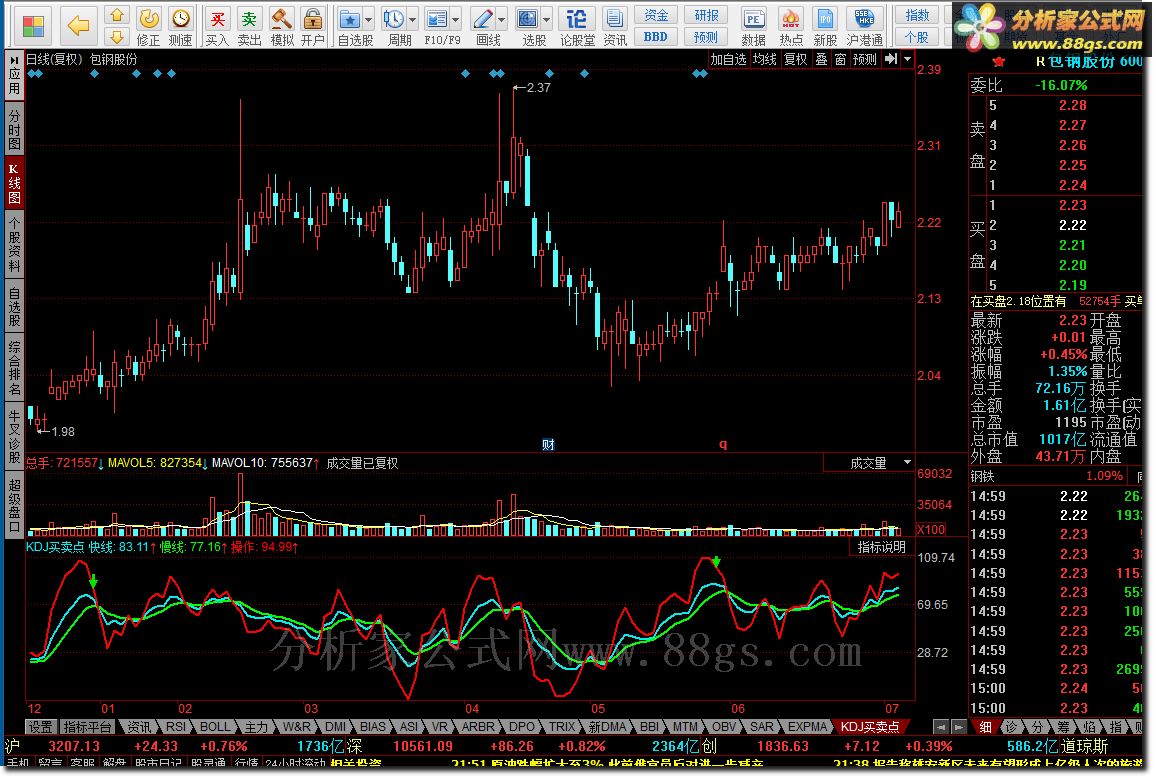The height and width of the screenshot is (777, 1154).
Task: Open the chart toolbar dropdown triangle
Action: [x=907, y=59]
